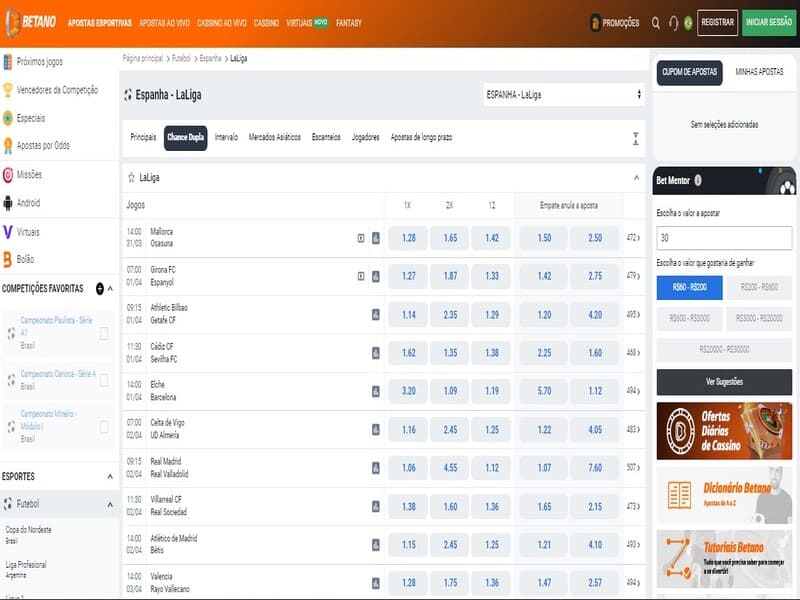Click the Promoções gift icon
Screen dimensions: 800x600
tap(595, 23)
